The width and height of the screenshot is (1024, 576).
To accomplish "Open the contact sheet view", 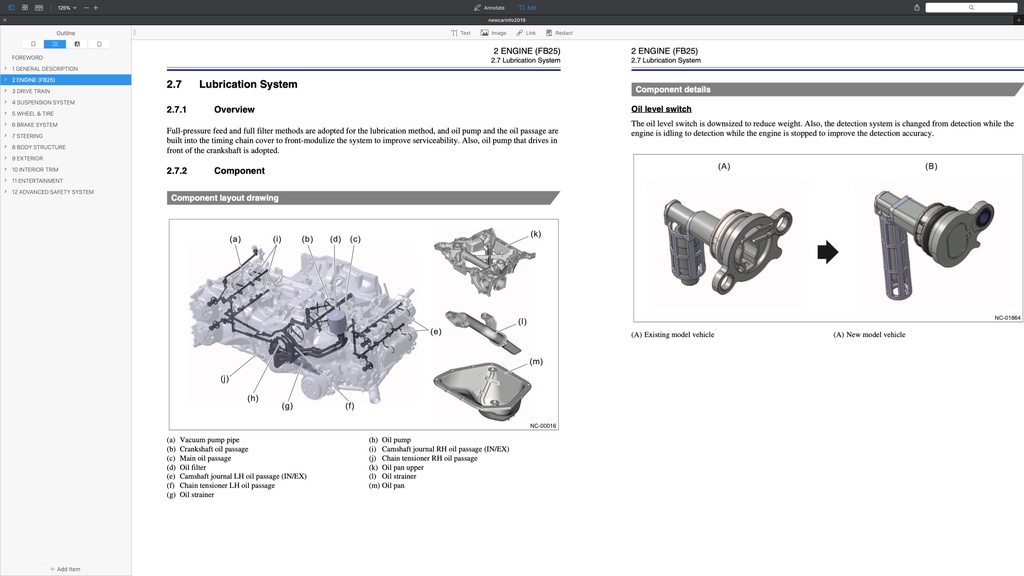I will point(40,7).
